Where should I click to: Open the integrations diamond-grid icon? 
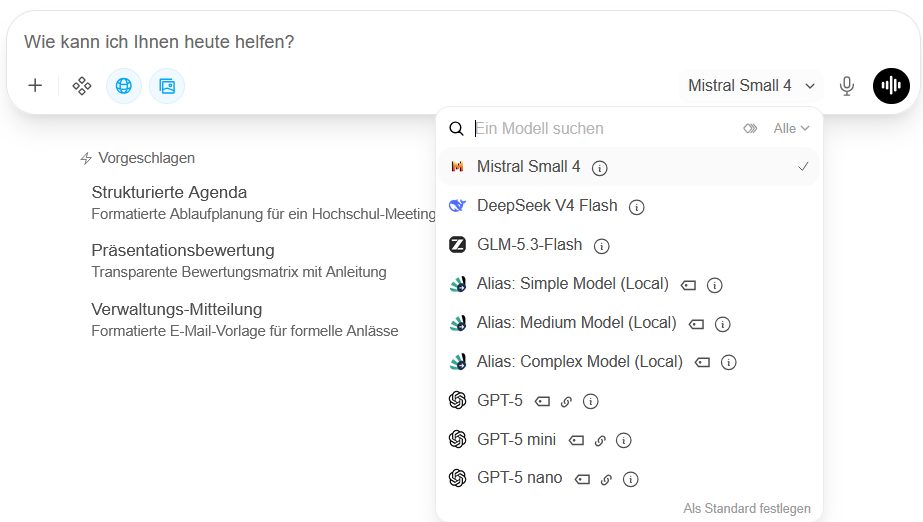click(82, 86)
